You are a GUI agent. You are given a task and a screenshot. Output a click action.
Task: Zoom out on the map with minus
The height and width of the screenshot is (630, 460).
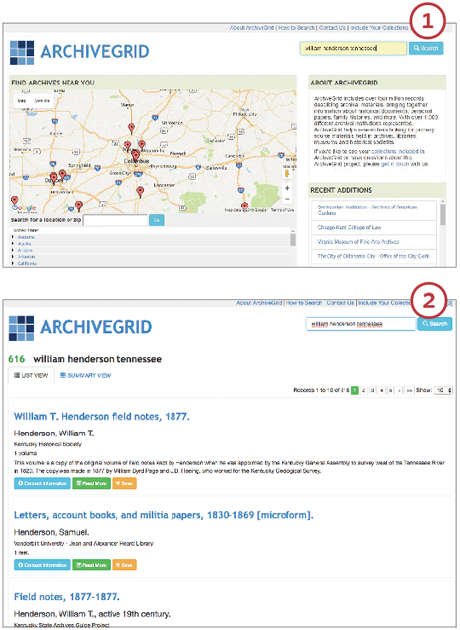click(287, 199)
